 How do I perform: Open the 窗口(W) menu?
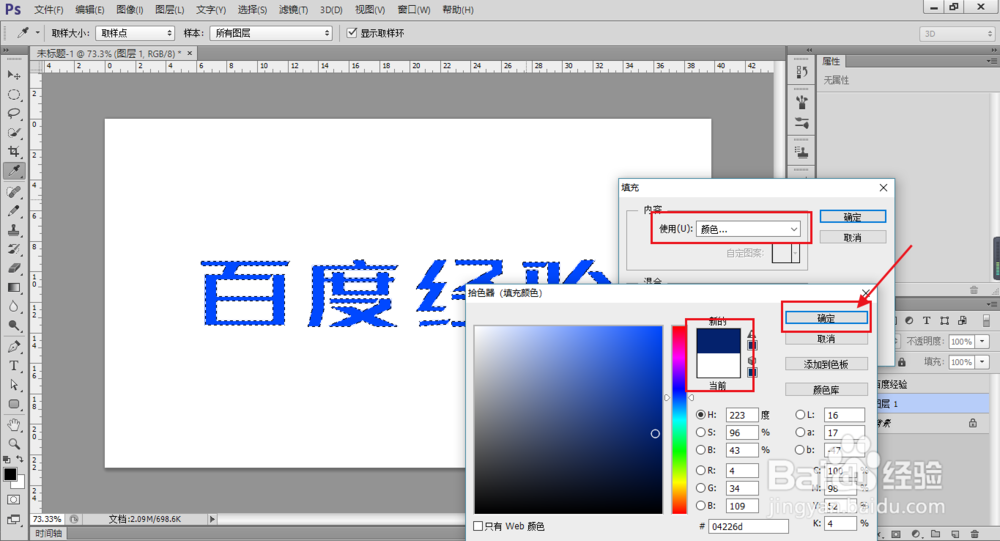pos(414,10)
